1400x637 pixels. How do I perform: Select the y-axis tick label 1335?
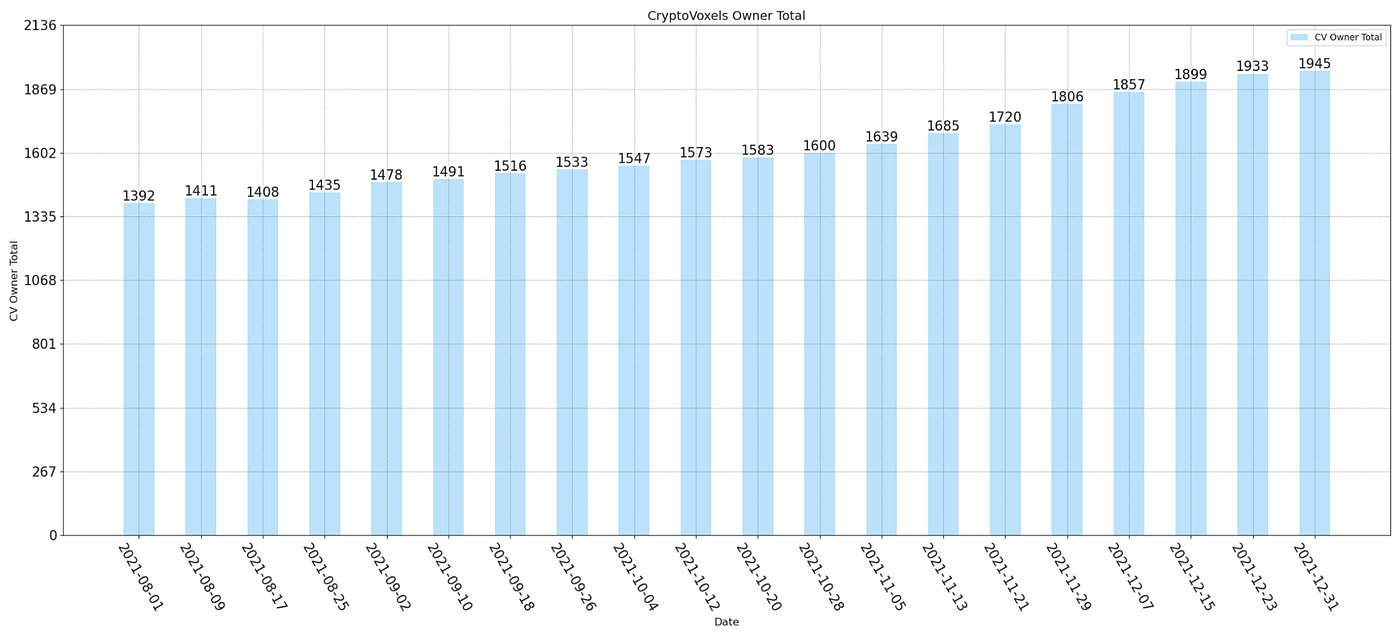[39, 217]
